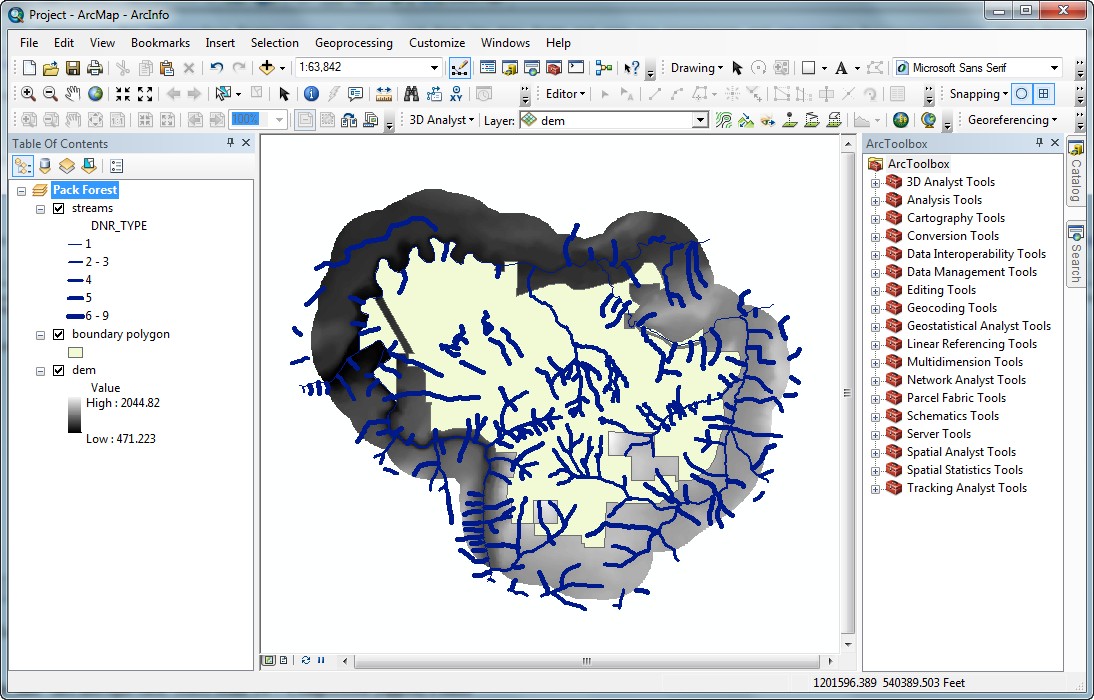Toggle boundary polygon layer visibility

click(58, 334)
